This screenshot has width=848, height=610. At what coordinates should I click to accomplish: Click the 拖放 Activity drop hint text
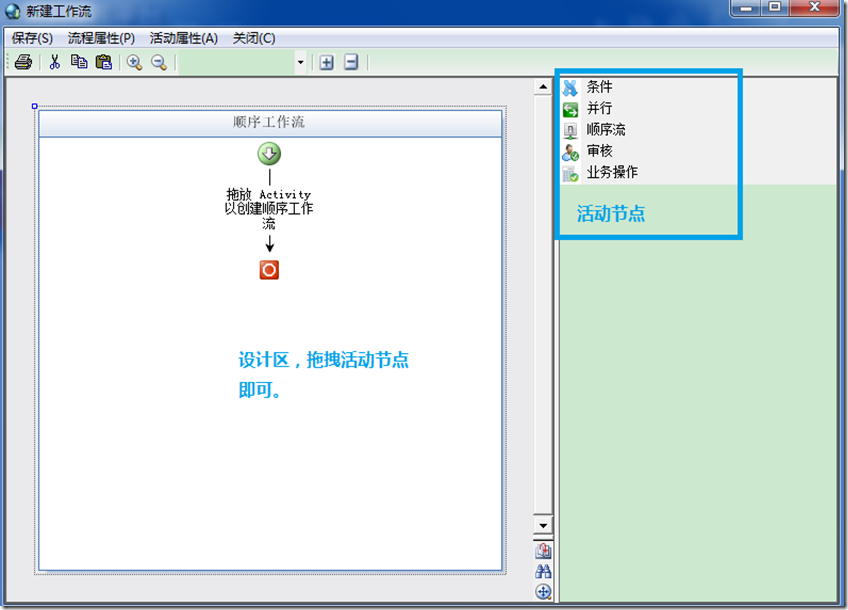tap(269, 208)
